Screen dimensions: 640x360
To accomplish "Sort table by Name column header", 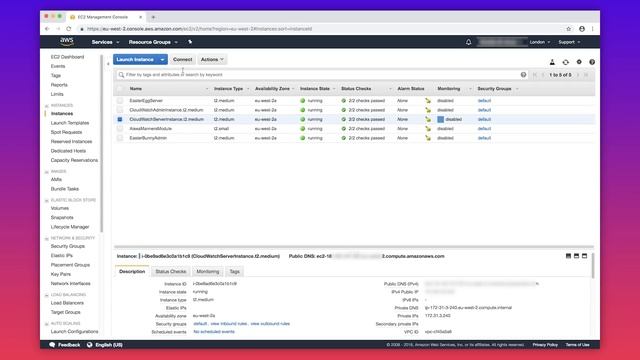I will click(x=136, y=89).
